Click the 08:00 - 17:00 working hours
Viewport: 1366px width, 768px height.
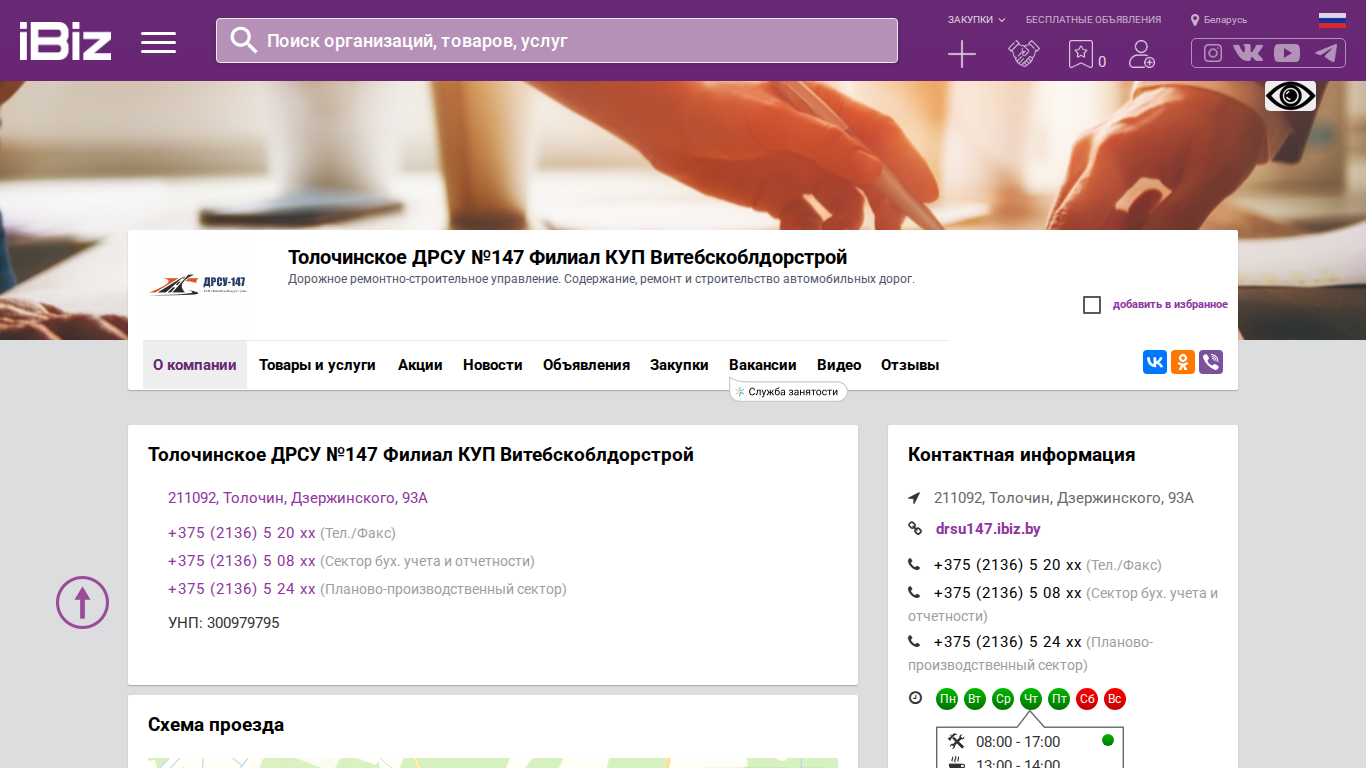(x=1018, y=742)
